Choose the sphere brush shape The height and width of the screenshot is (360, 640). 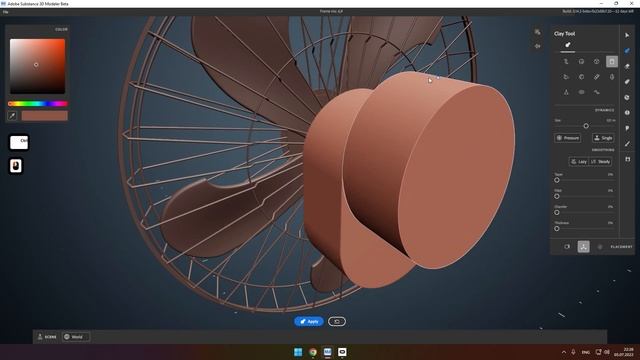(x=581, y=62)
